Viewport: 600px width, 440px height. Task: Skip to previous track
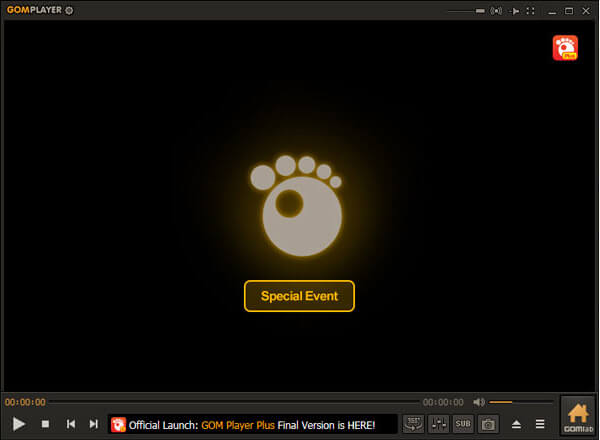tap(71, 424)
